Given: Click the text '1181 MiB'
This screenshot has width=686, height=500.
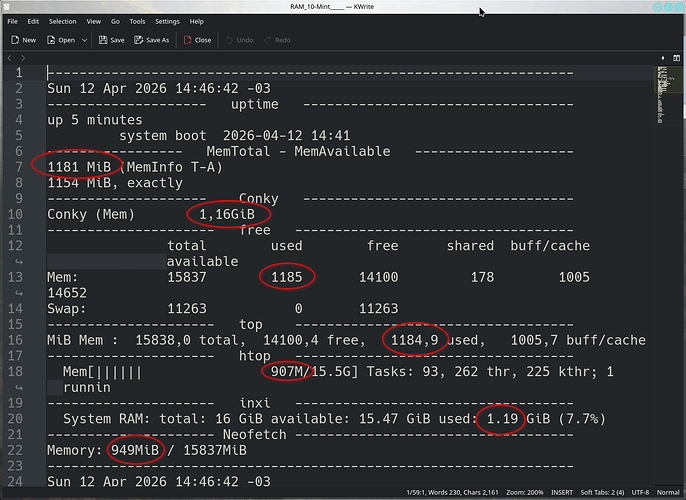Looking at the screenshot, I should click(x=79, y=167).
